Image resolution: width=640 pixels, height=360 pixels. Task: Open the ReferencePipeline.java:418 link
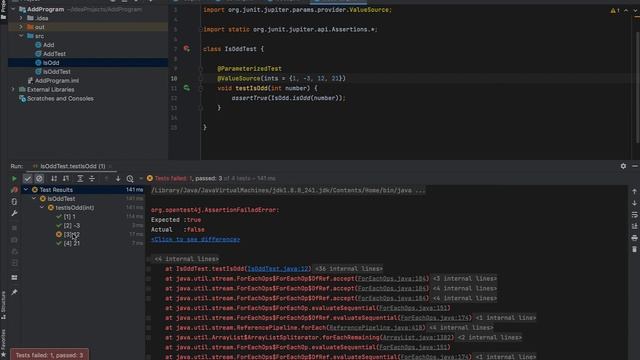376,328
